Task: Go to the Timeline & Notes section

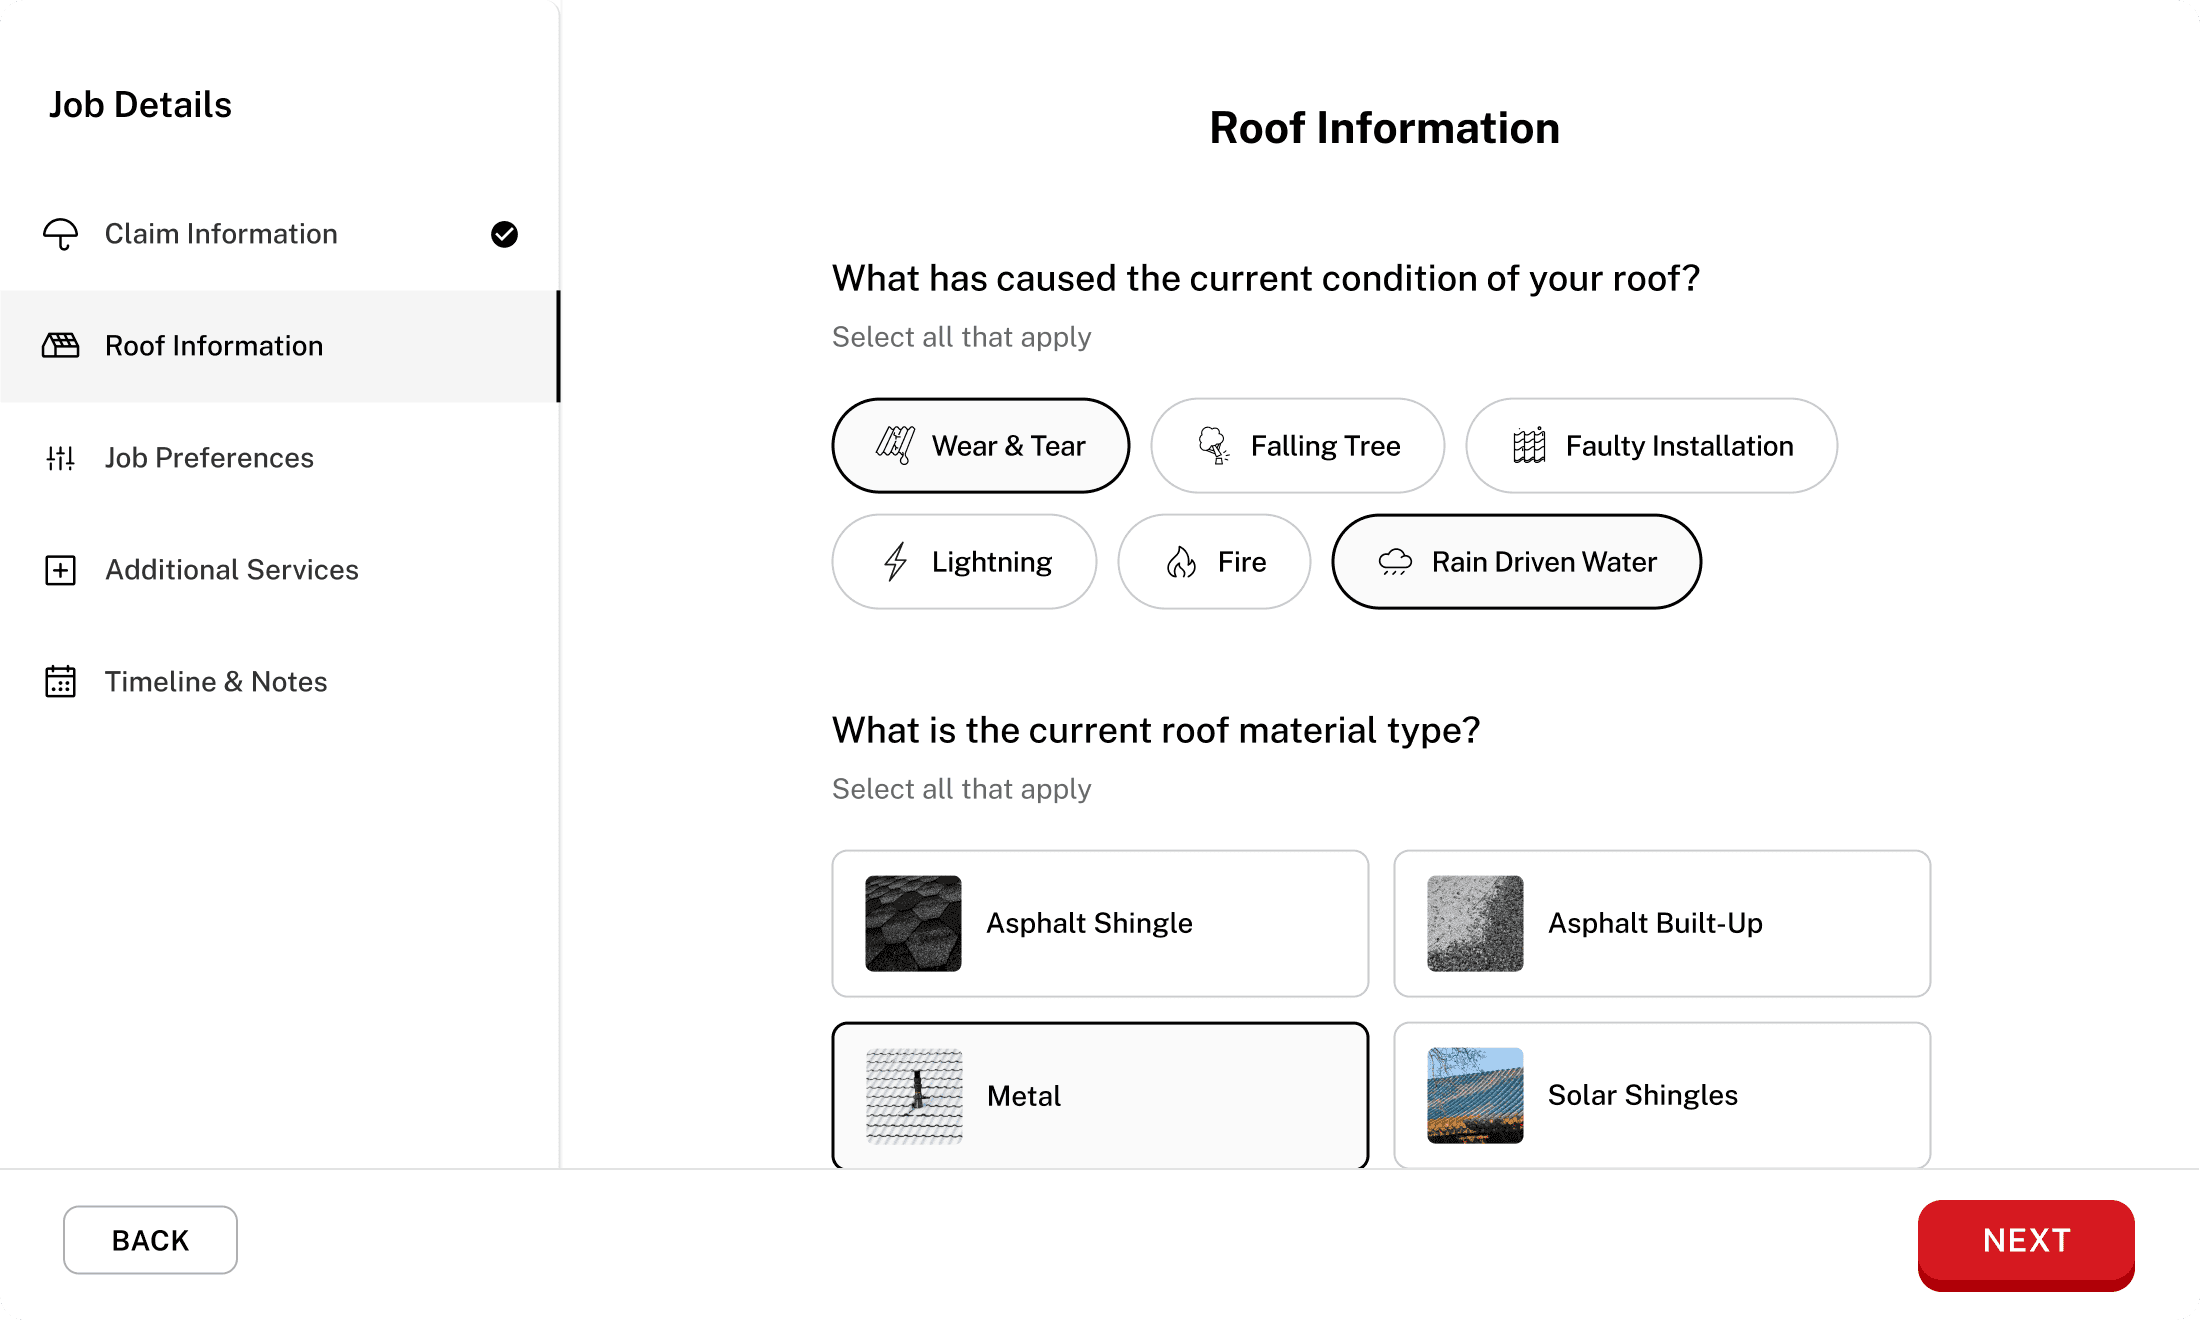Action: click(216, 682)
